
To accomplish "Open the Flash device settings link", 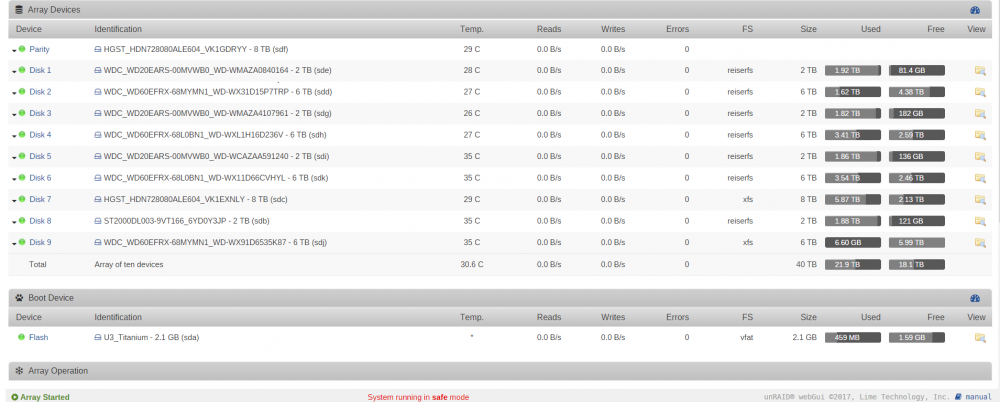I will point(38,337).
